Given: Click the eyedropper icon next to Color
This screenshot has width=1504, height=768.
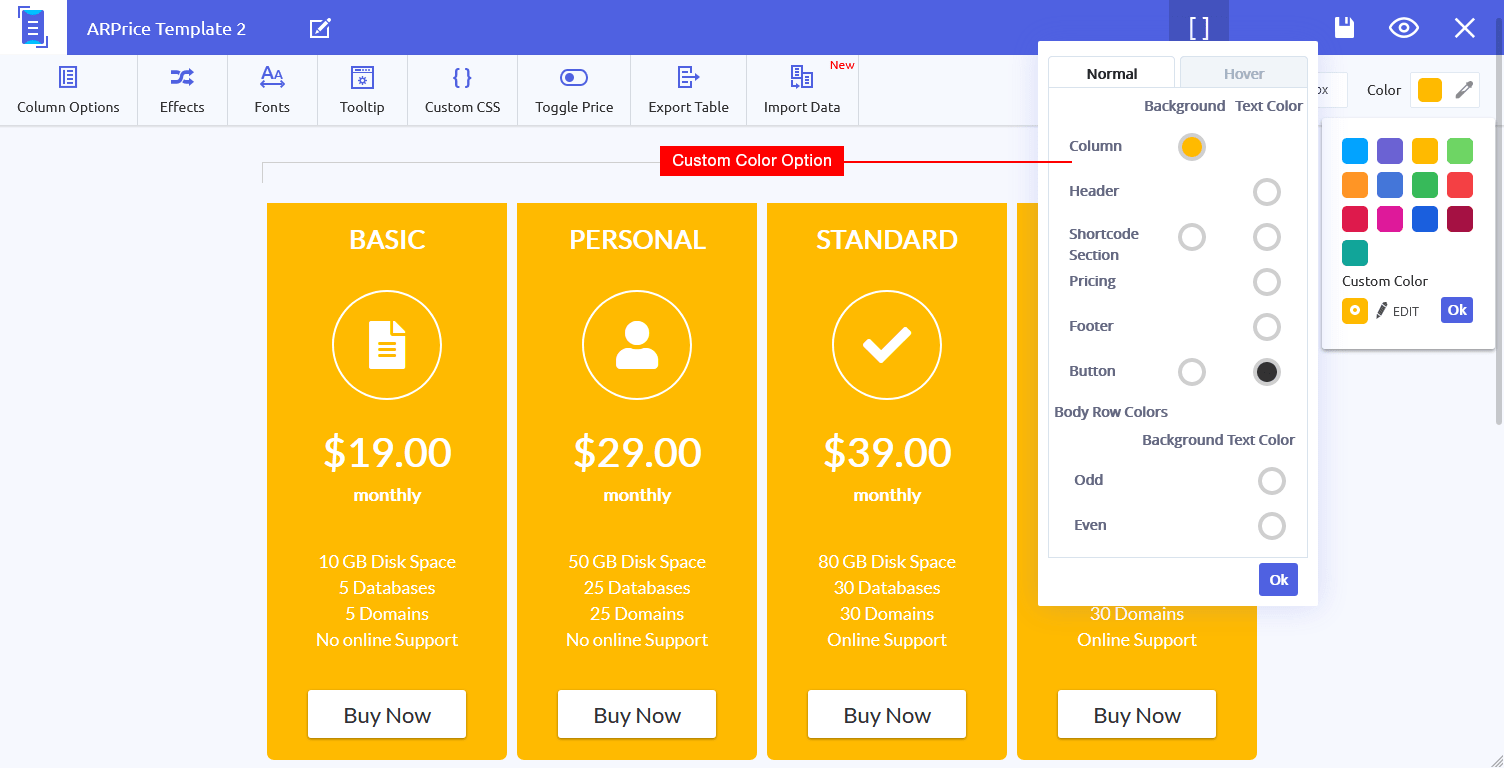Looking at the screenshot, I should tap(1464, 90).
